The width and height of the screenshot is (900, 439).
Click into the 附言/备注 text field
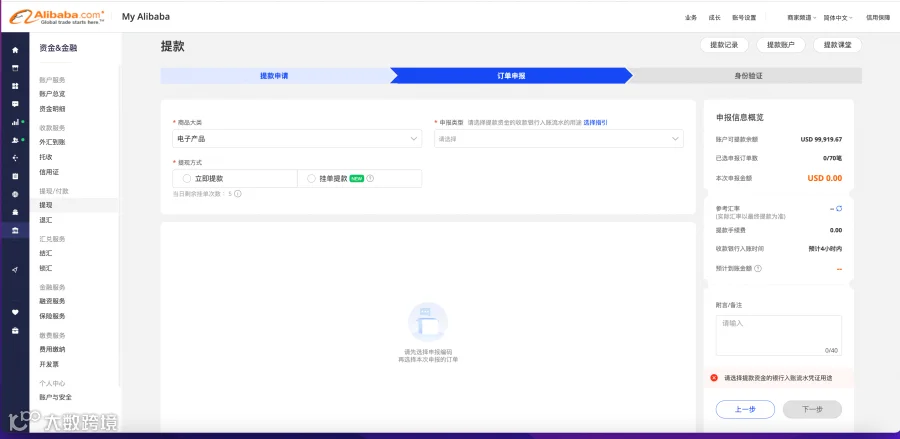778,335
